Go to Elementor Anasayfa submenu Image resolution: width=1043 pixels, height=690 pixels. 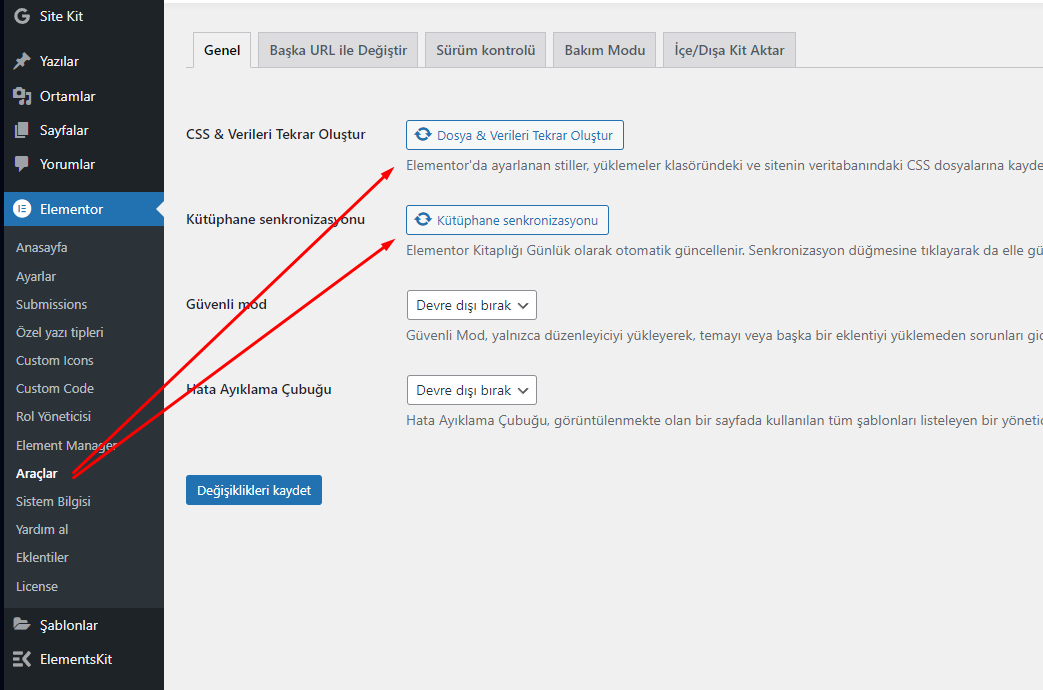click(42, 248)
